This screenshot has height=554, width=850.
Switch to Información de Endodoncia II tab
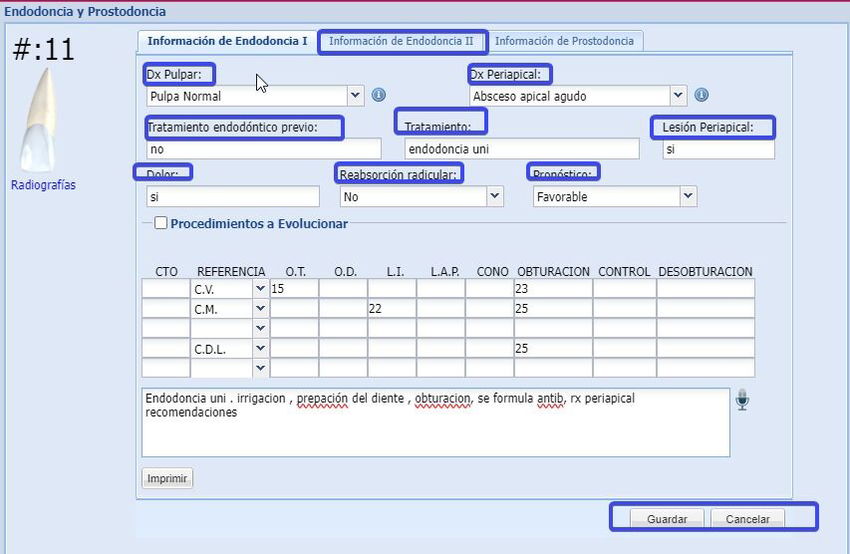point(401,41)
